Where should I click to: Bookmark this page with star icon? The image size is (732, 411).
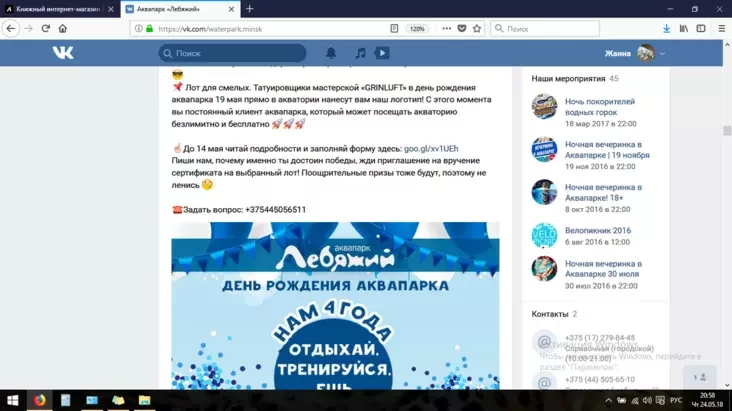click(x=475, y=28)
